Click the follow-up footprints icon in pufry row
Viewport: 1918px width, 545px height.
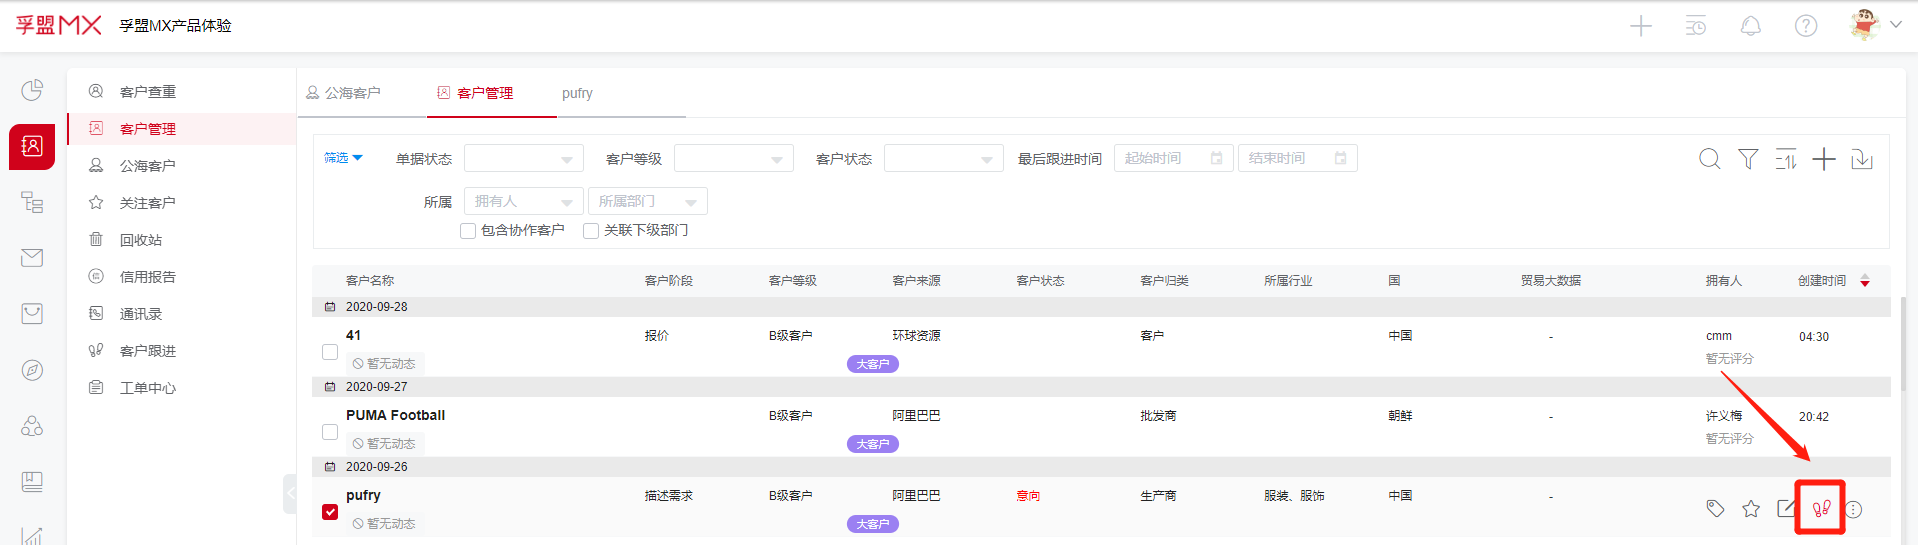(1821, 509)
